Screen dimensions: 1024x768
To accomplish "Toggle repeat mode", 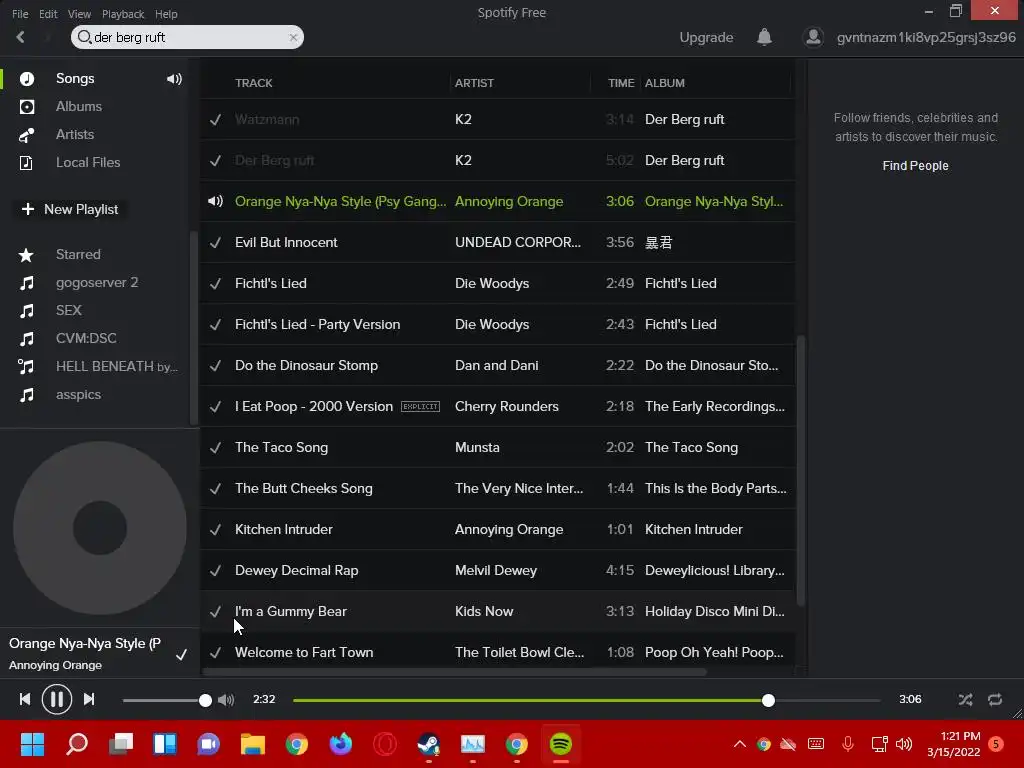I will [x=995, y=700].
